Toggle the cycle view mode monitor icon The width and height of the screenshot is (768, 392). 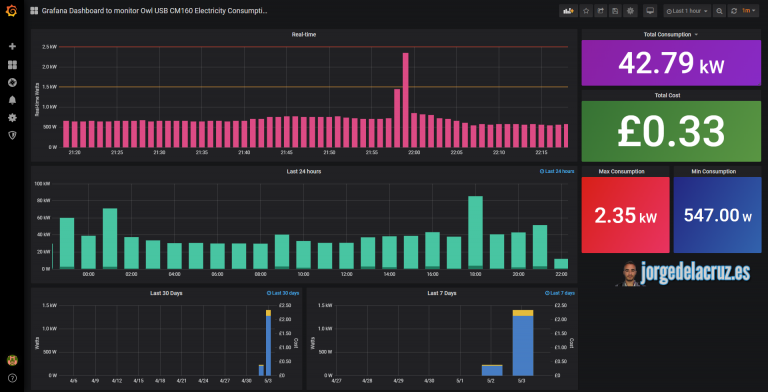[x=650, y=11]
